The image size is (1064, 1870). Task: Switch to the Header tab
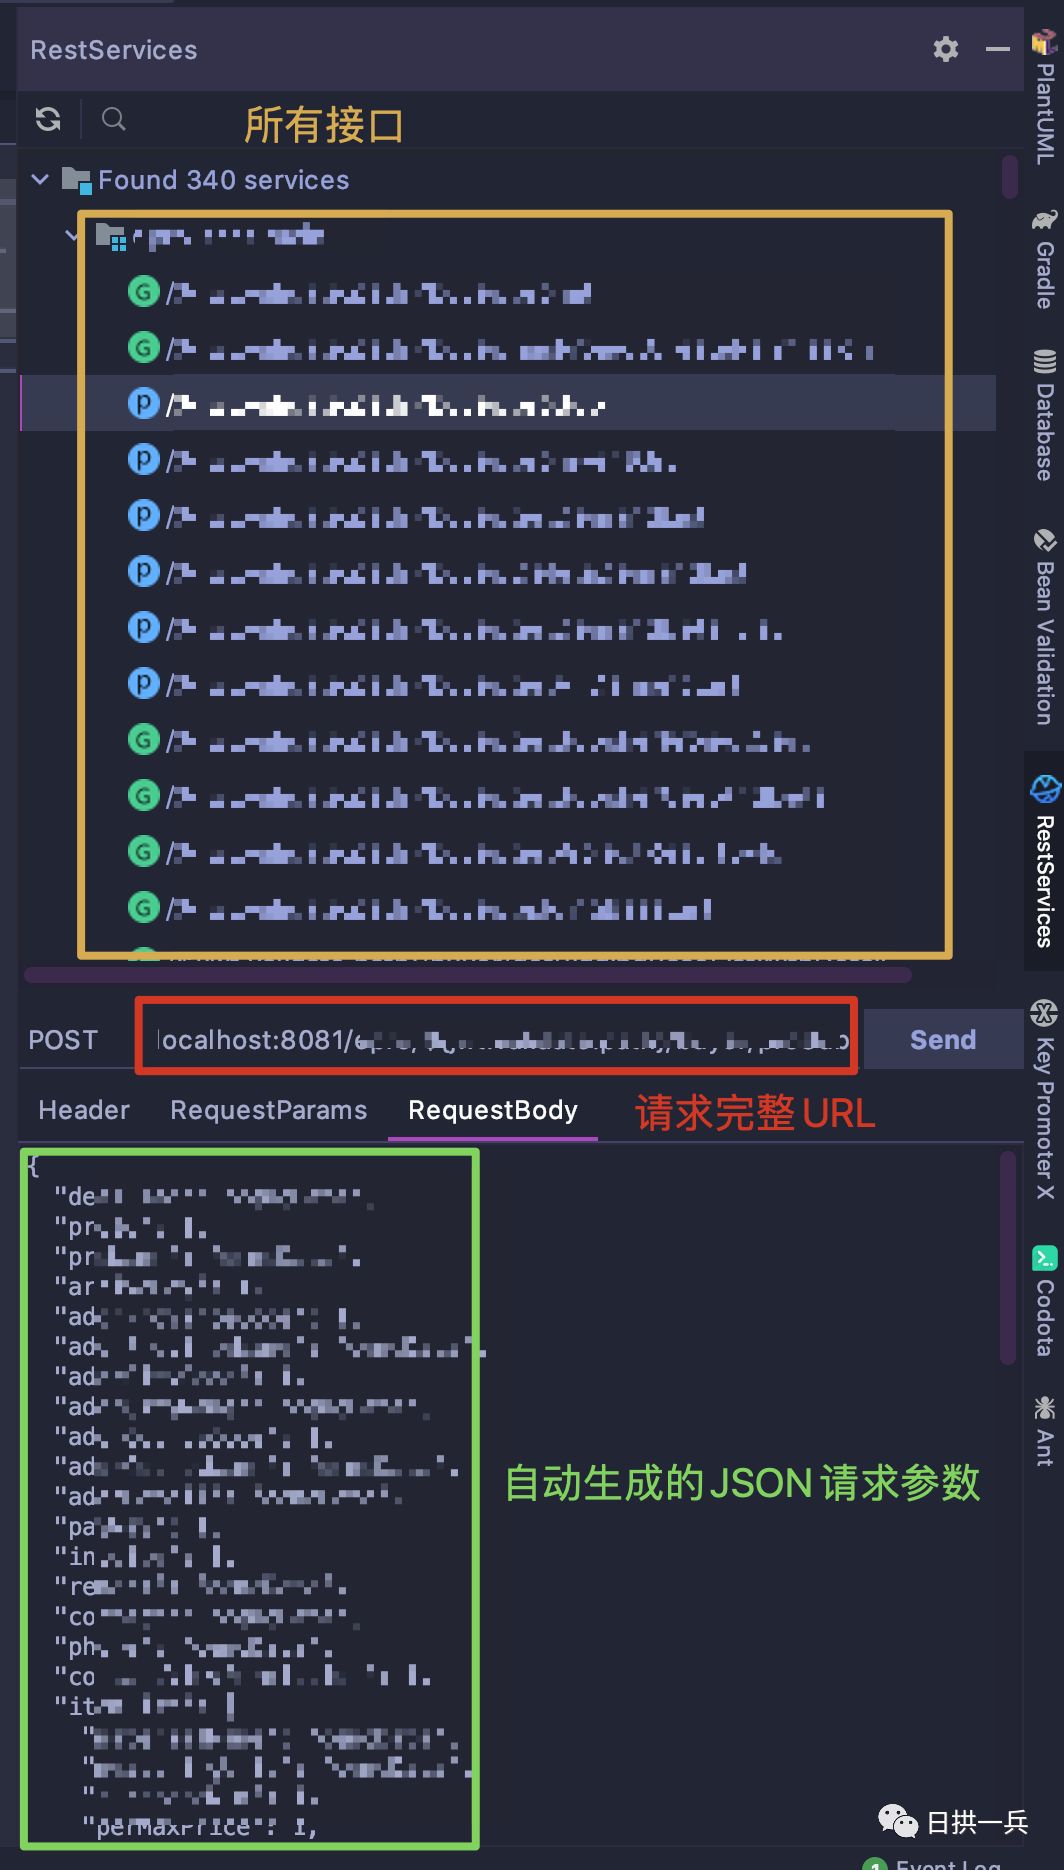(84, 1110)
